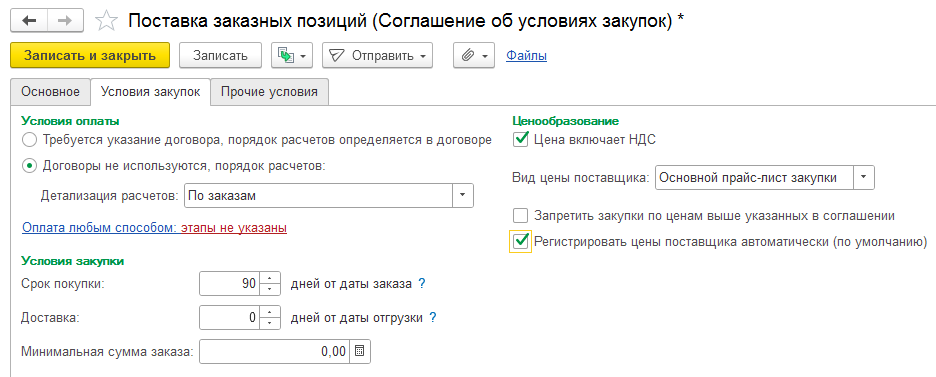
Task: Show help for Доставка question mark
Action: click(x=433, y=318)
